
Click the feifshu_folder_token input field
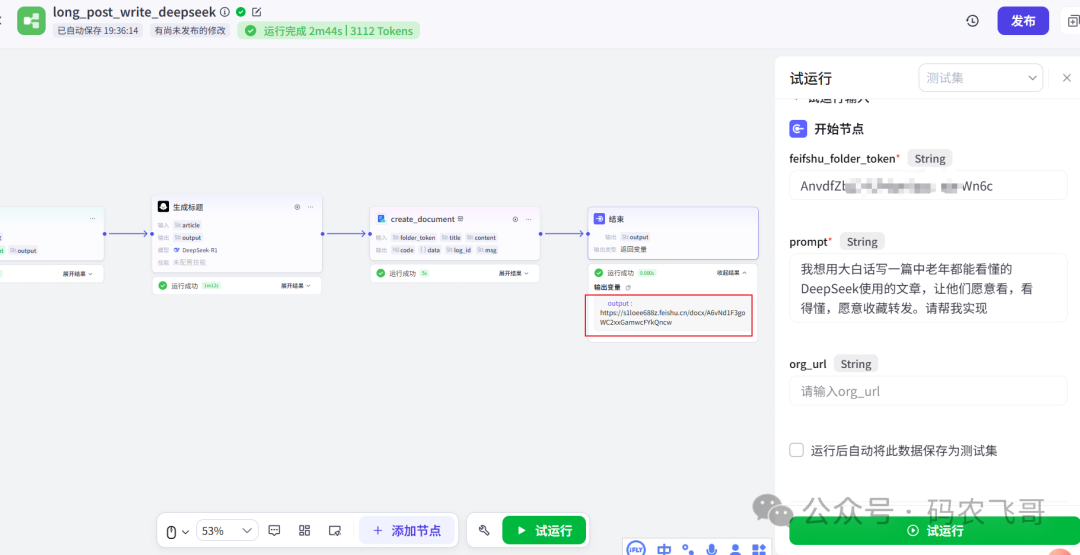928,186
